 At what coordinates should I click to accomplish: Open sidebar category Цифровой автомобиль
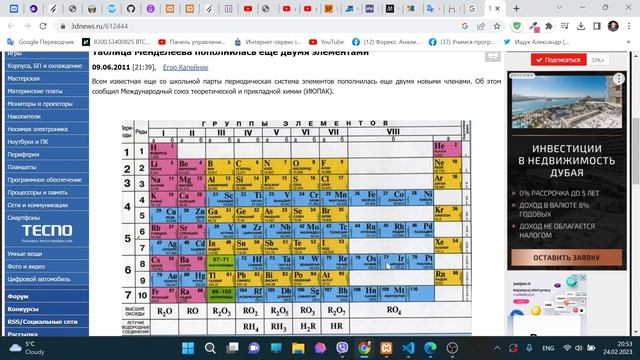coord(39,279)
